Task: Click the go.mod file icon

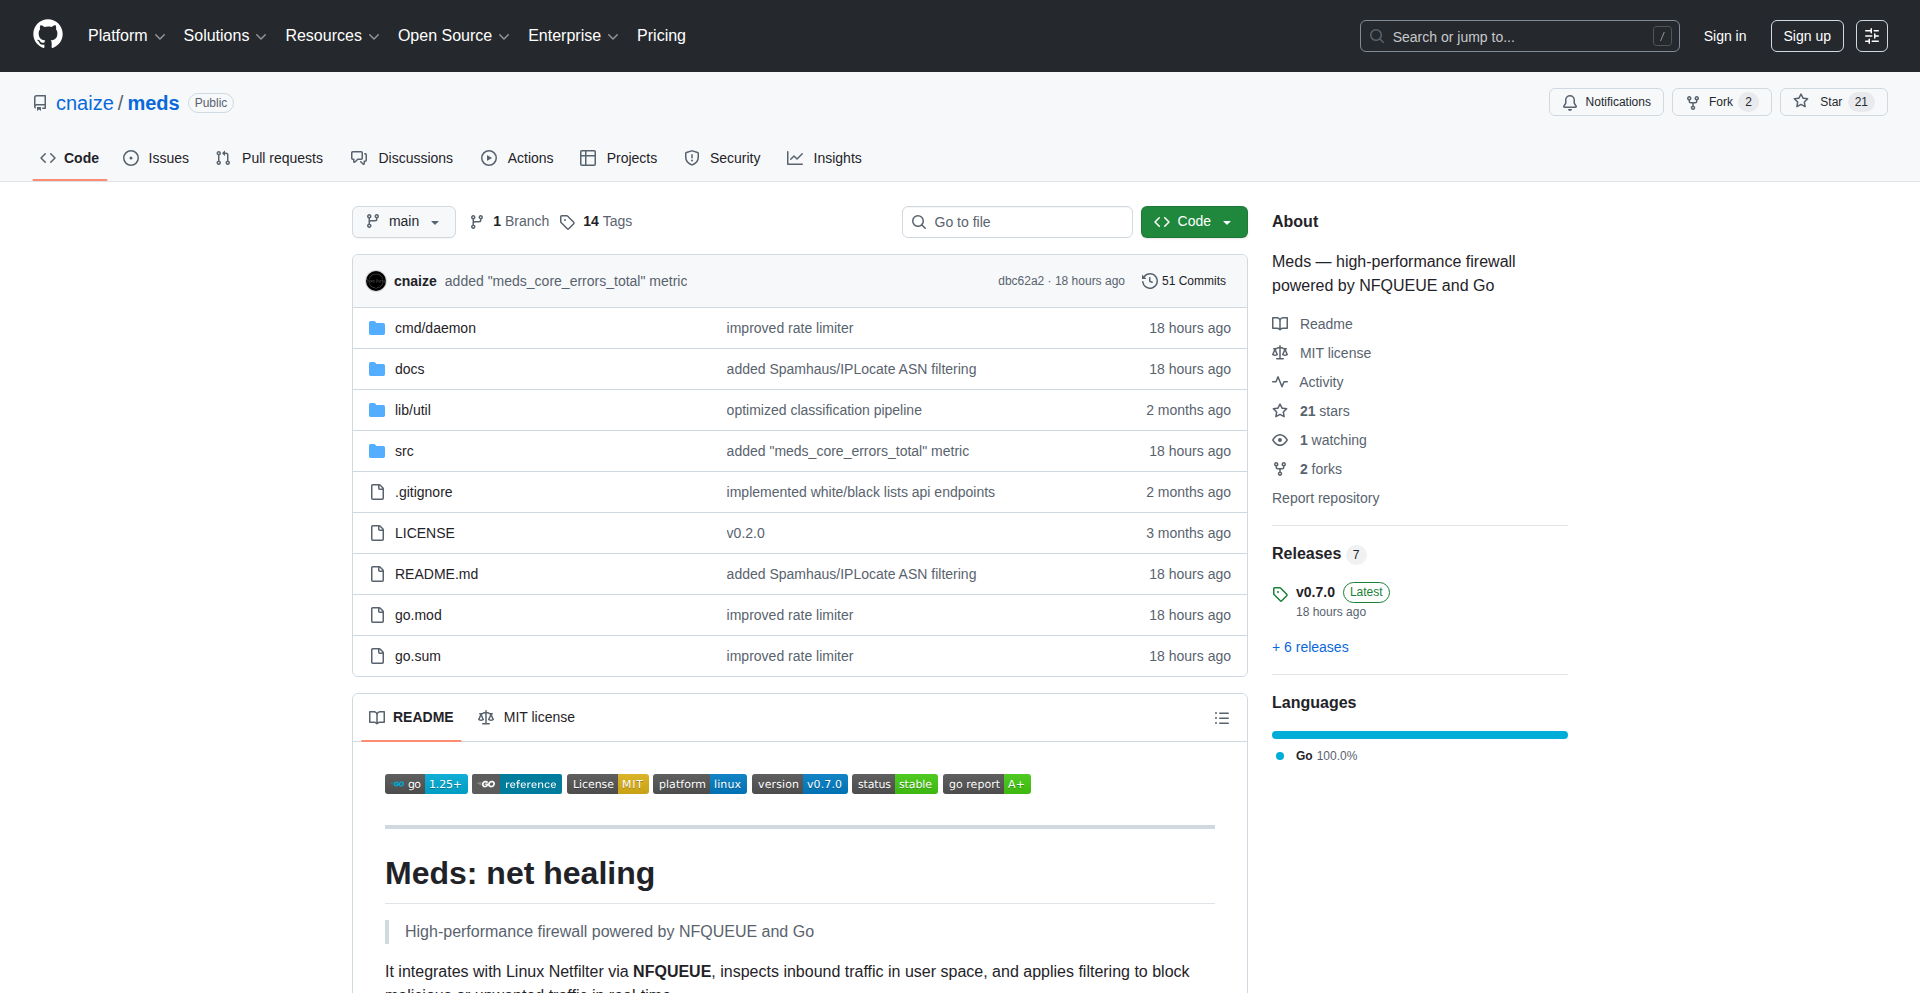Action: 377,615
